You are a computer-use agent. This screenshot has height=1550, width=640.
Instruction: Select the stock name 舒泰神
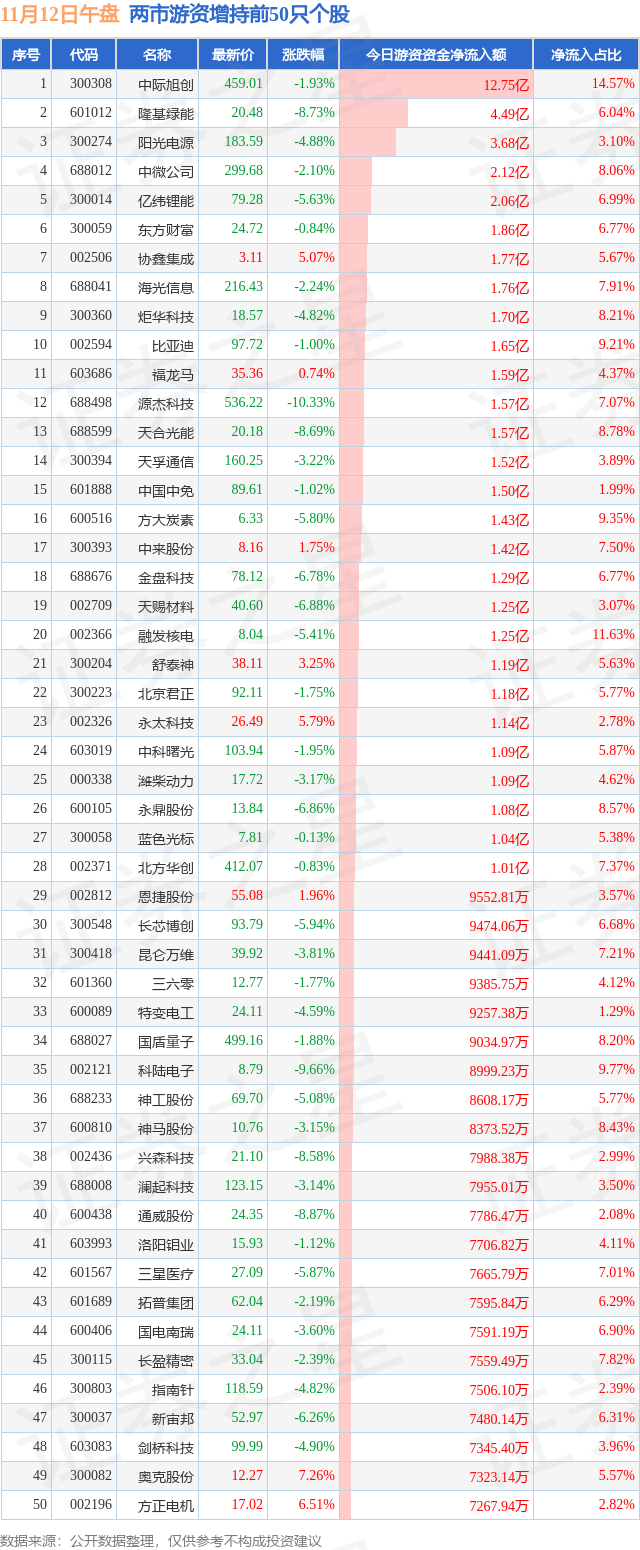point(173,665)
